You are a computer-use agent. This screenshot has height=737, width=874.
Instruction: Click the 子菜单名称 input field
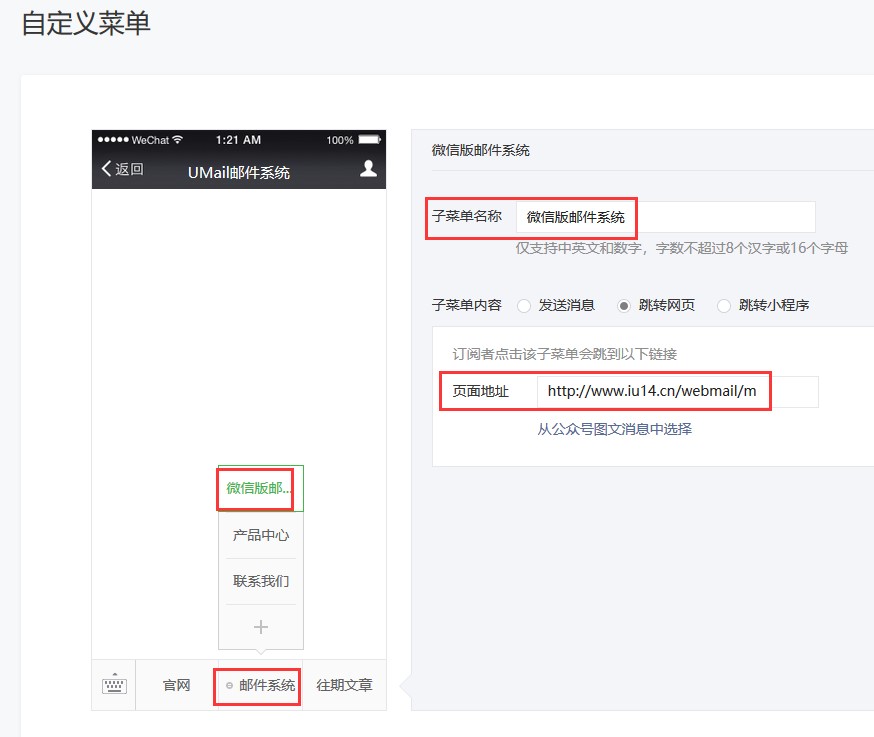point(665,217)
